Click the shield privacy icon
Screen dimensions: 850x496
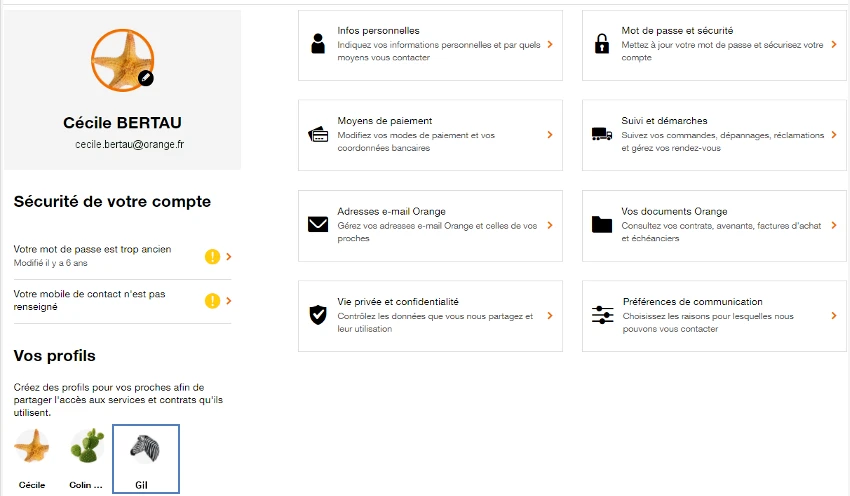318,314
